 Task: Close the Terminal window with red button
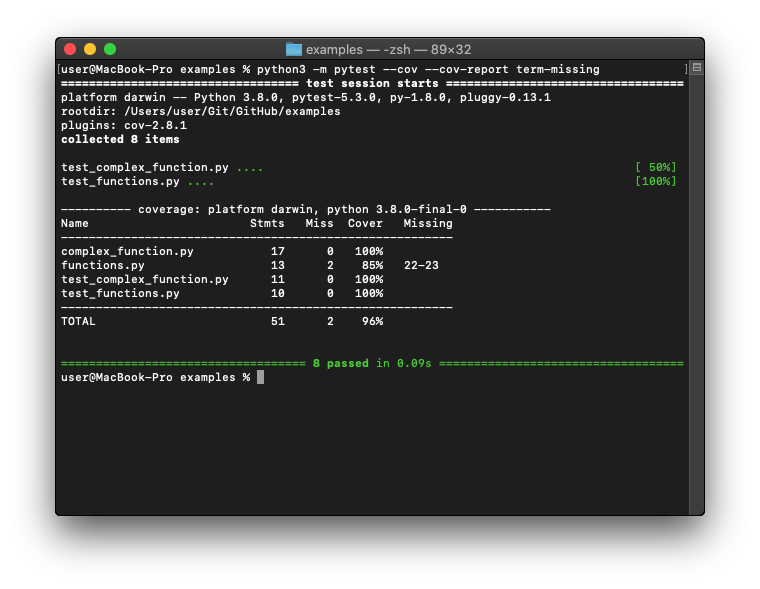point(70,49)
